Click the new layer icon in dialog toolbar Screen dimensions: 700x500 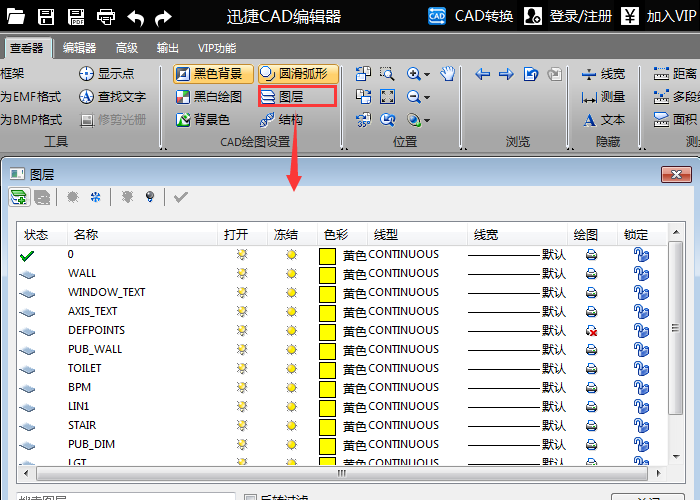[18, 198]
